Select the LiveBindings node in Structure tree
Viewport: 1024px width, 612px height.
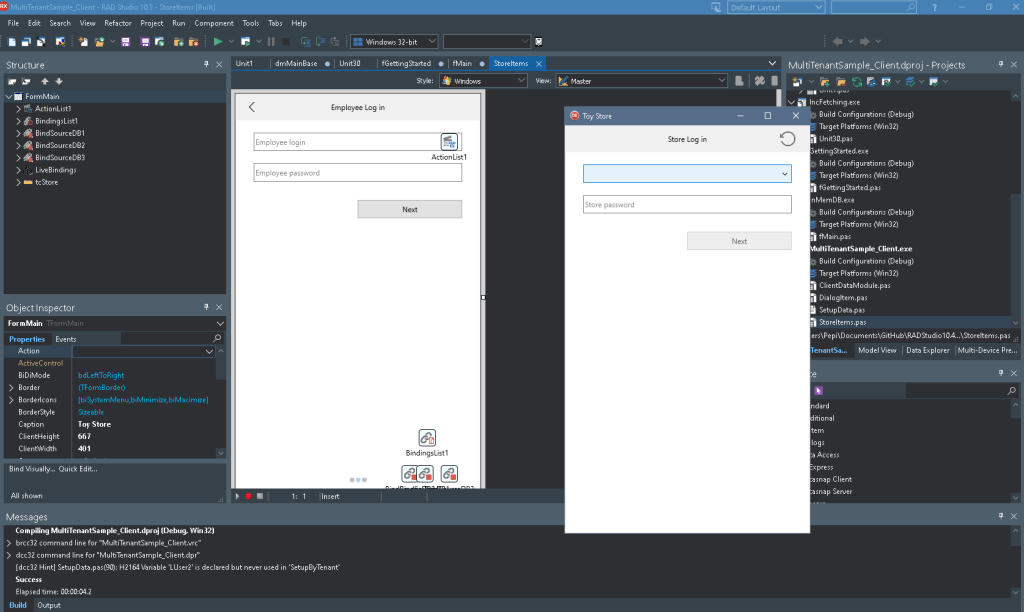[56, 170]
